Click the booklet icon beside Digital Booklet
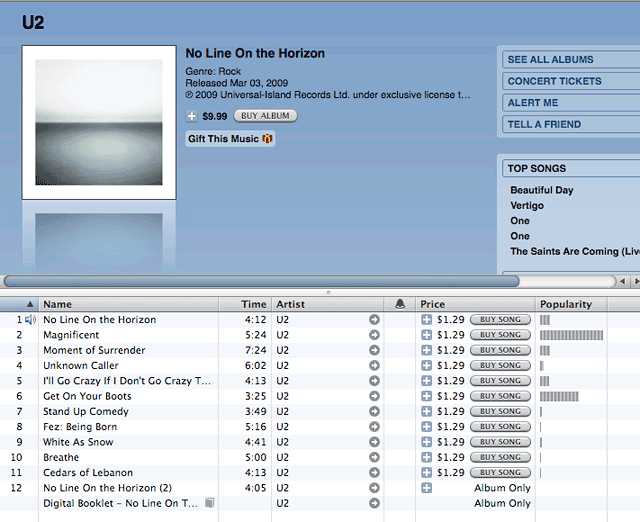 click(209, 503)
